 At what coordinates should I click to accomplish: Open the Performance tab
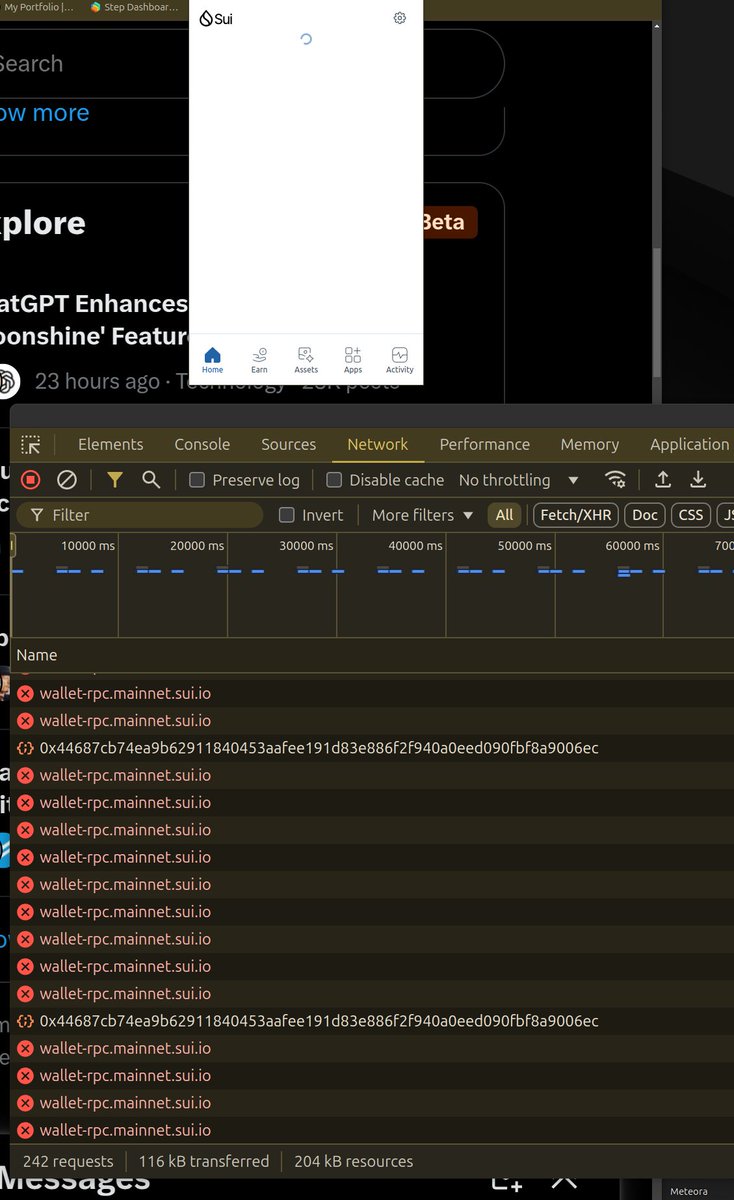tap(484, 444)
